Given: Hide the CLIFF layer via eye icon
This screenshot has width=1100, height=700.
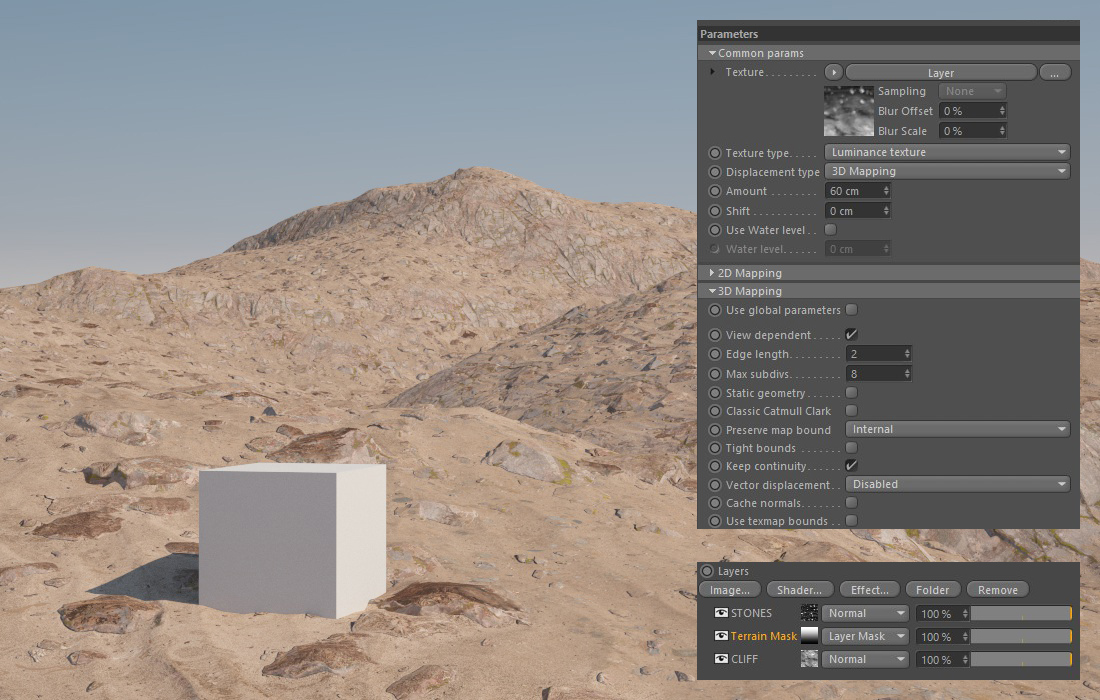Looking at the screenshot, I should [721, 659].
